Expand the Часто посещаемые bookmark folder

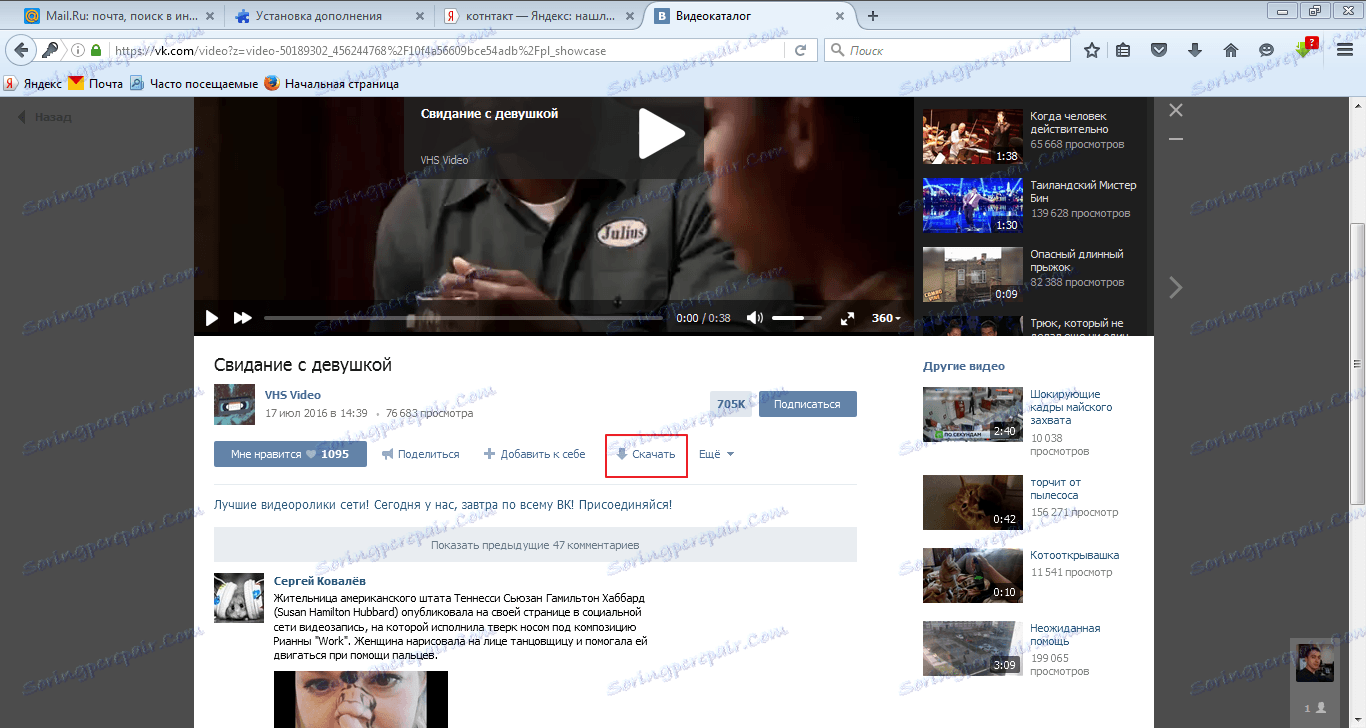point(194,84)
